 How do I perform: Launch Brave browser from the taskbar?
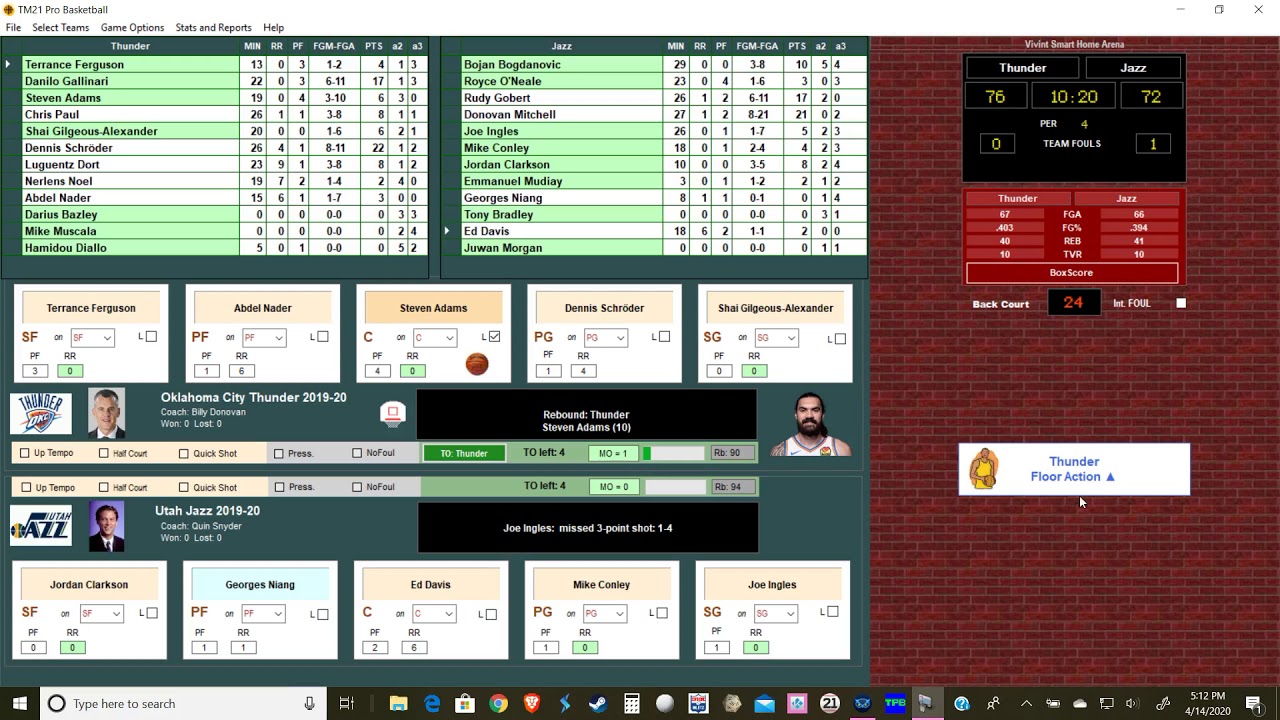pyautogui.click(x=531, y=704)
